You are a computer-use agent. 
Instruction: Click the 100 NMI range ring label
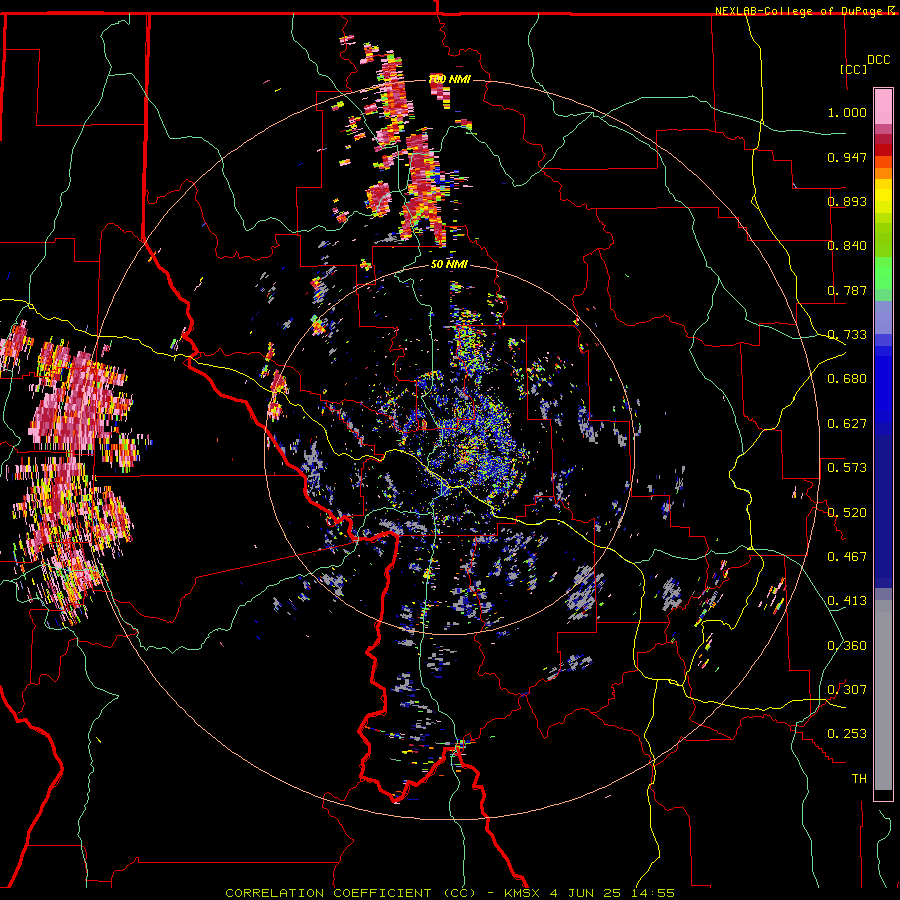point(450,79)
